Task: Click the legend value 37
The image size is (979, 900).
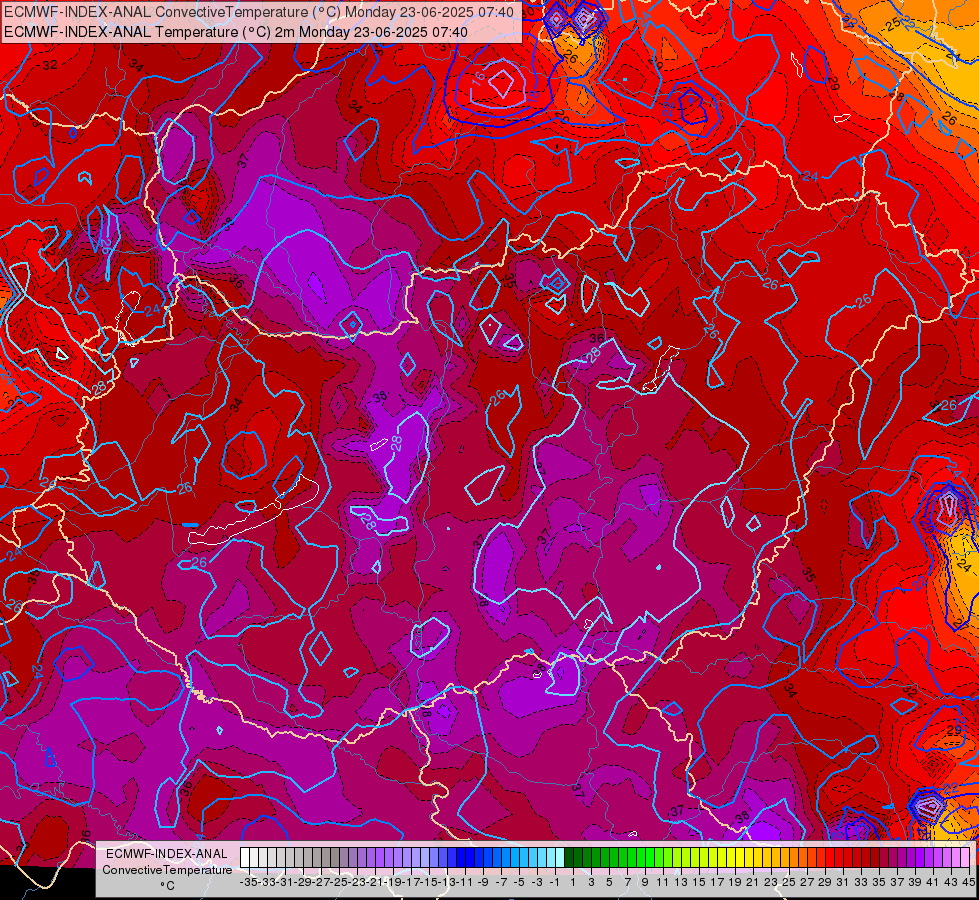Action: (x=897, y=882)
